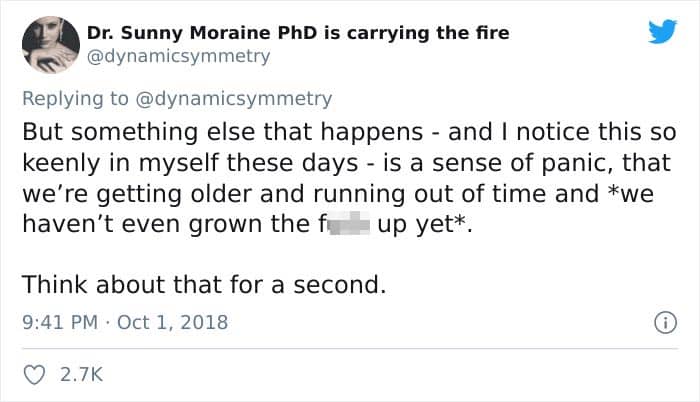Click the phrase 'running out of time'
The height and width of the screenshot is (402, 700).
(x=429, y=194)
